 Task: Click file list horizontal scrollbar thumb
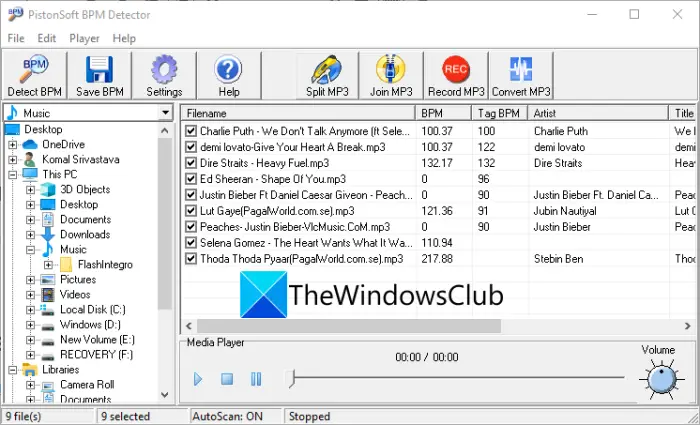coord(349,326)
